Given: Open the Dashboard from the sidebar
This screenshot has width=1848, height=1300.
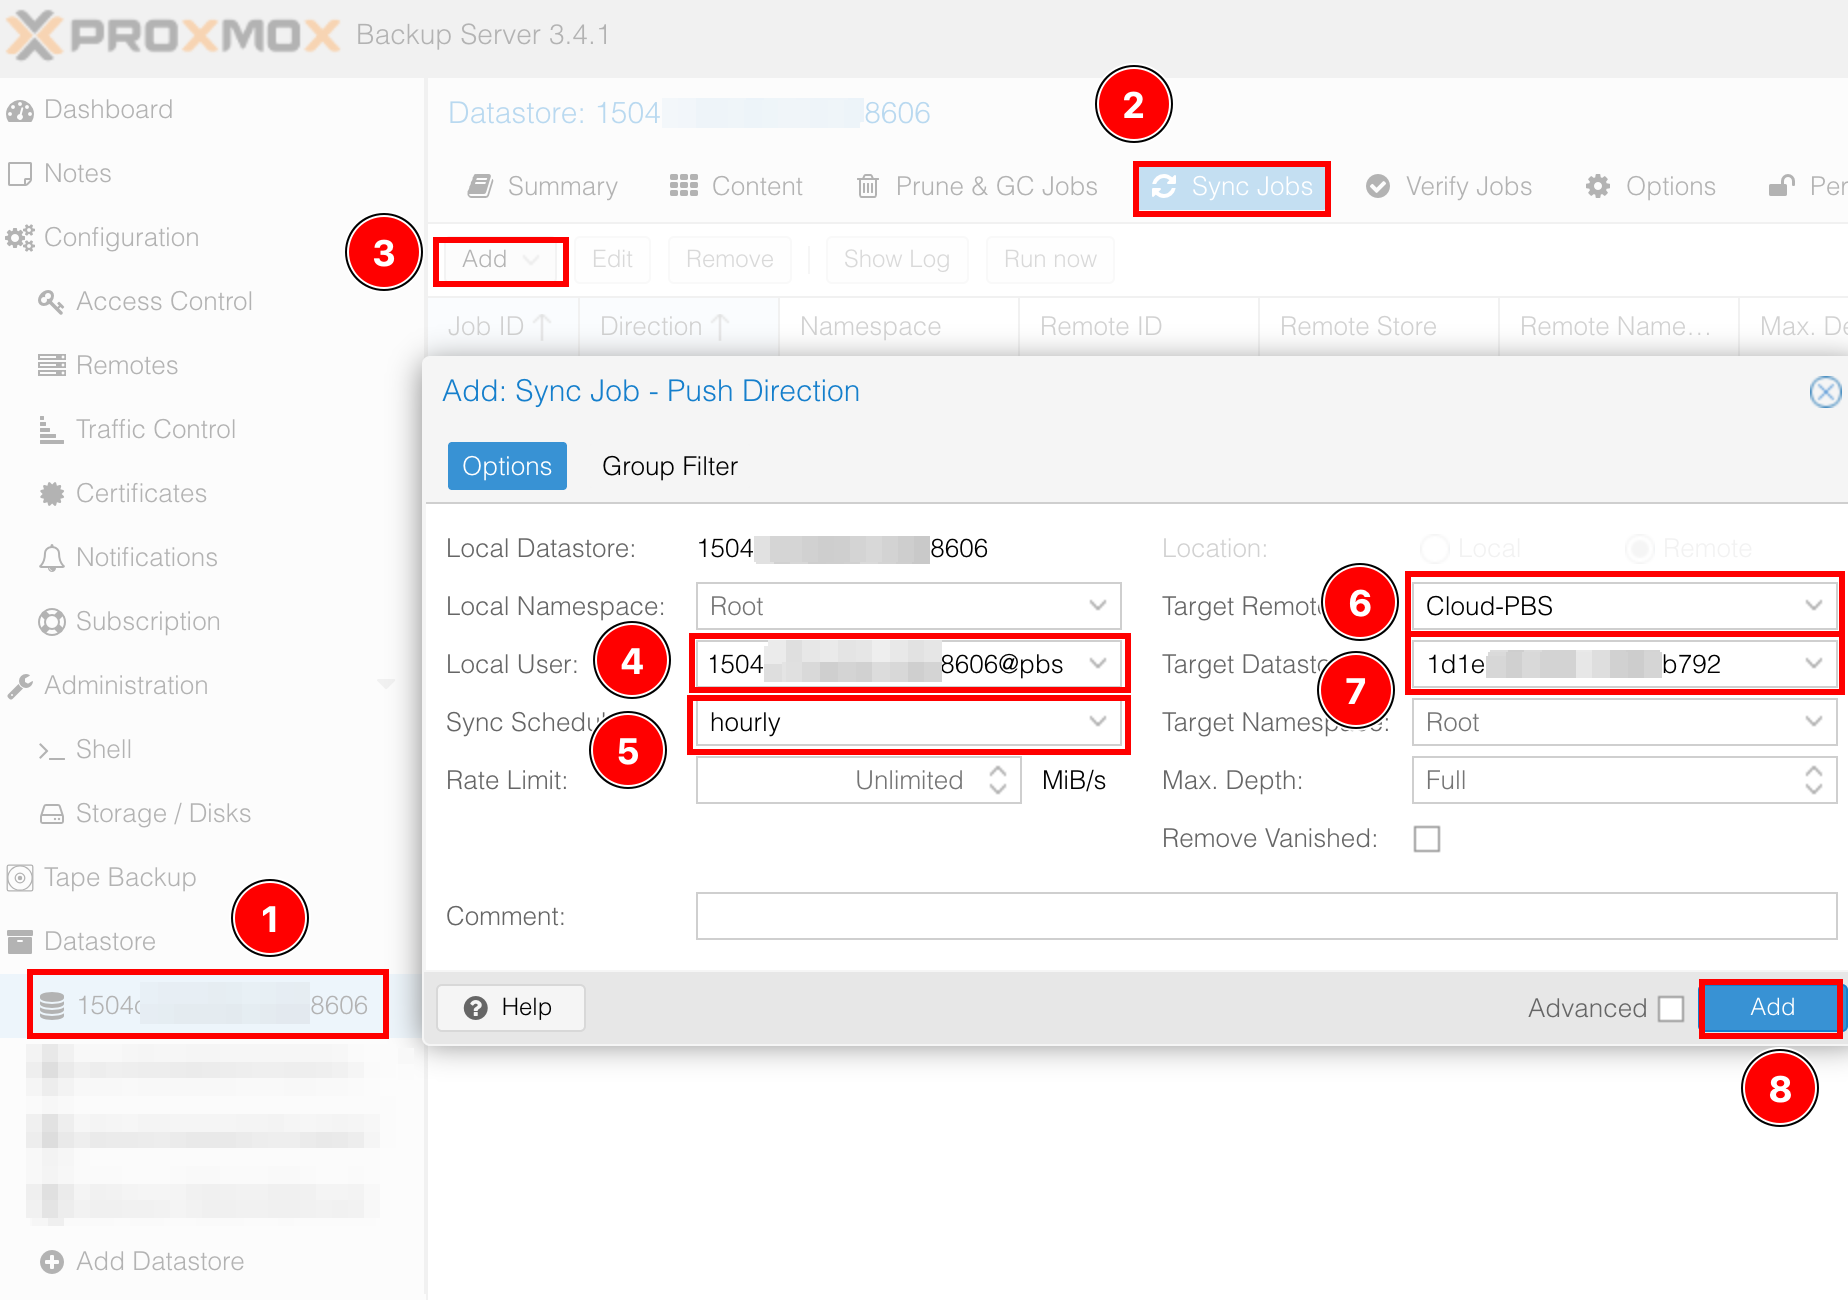Looking at the screenshot, I should pyautogui.click(x=107, y=109).
